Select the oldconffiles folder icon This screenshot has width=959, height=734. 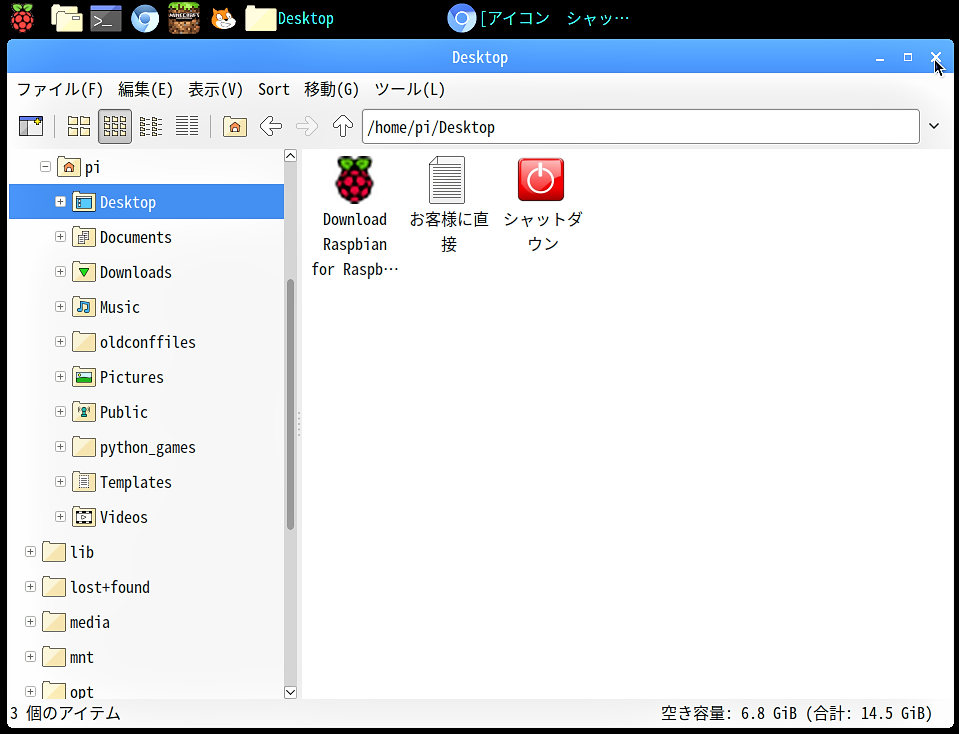(x=84, y=341)
